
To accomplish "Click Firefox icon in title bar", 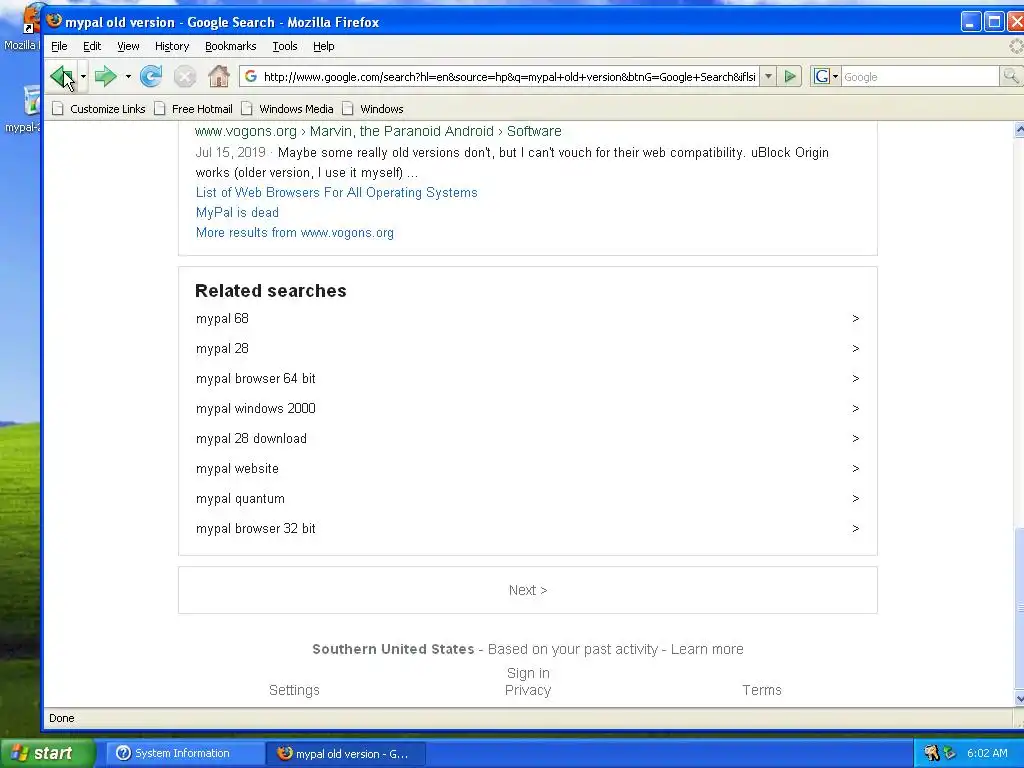I will (54, 21).
